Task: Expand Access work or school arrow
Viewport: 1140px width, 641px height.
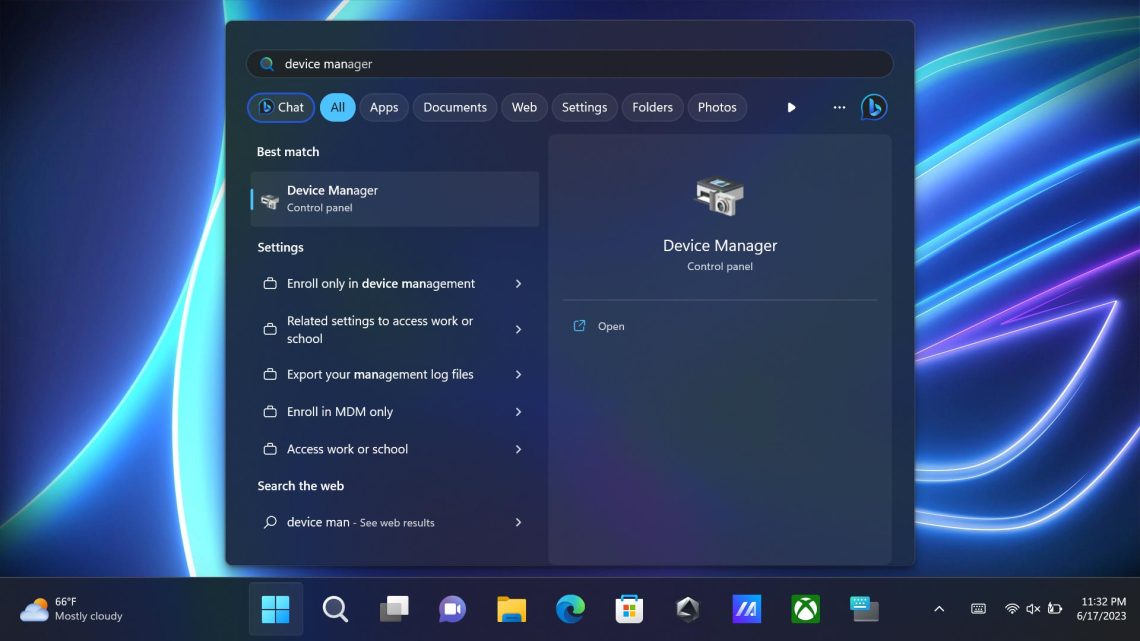Action: pyautogui.click(x=518, y=449)
